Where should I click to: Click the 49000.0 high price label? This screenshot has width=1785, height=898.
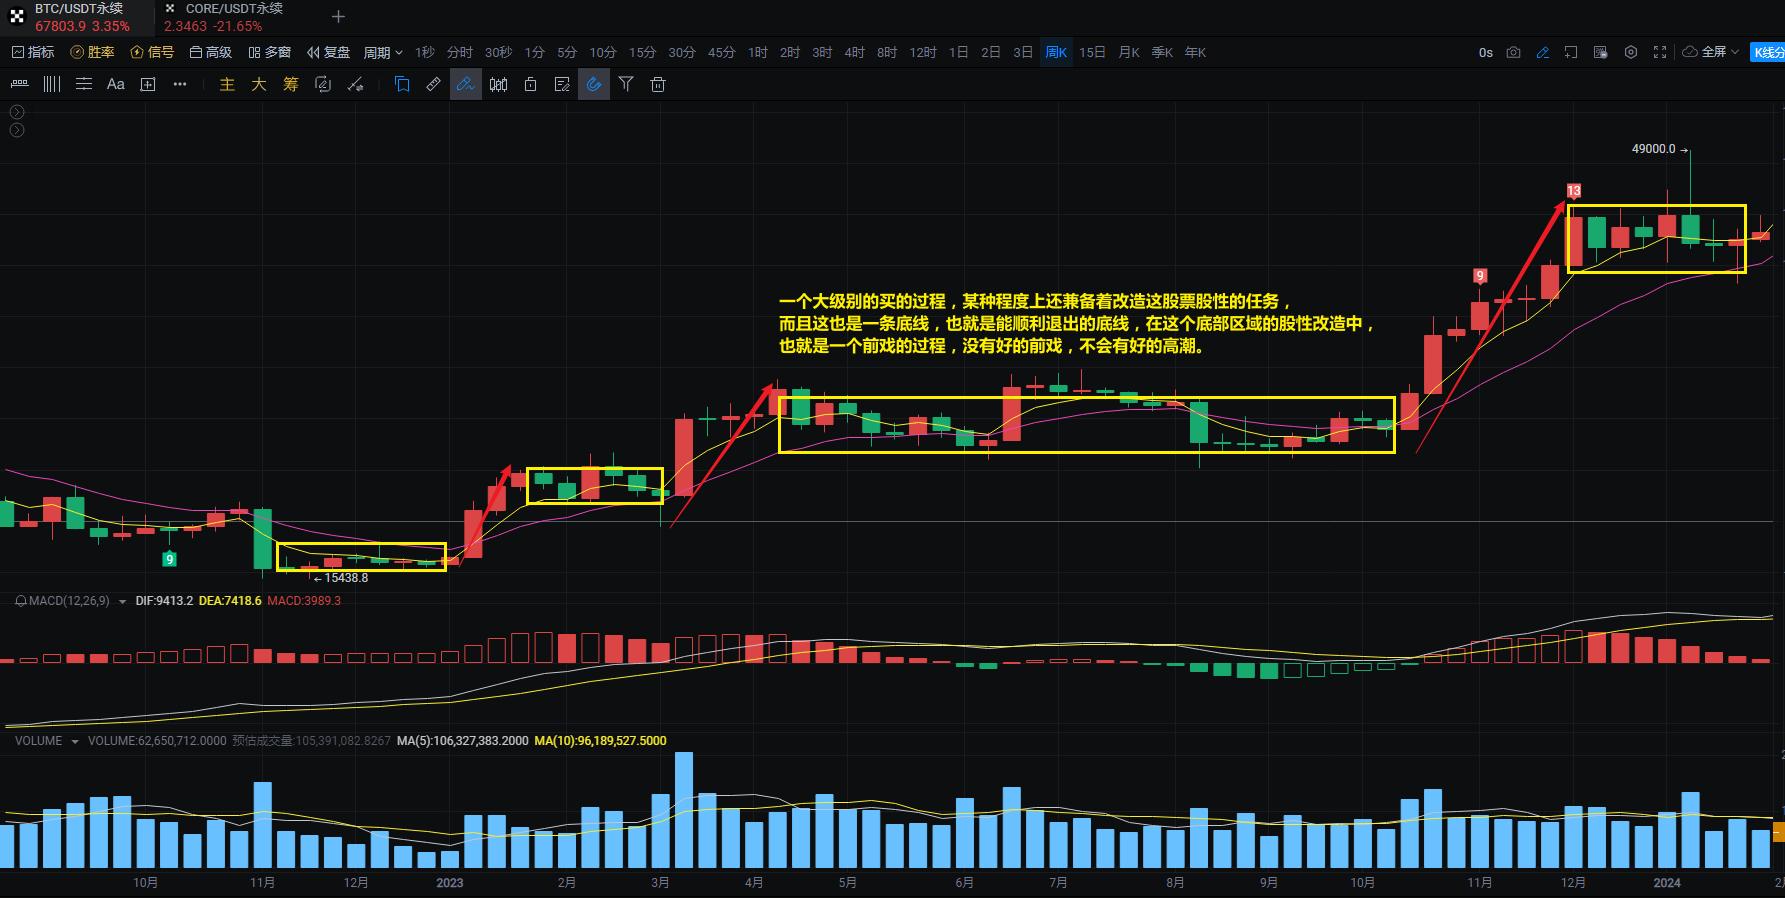pos(1653,149)
